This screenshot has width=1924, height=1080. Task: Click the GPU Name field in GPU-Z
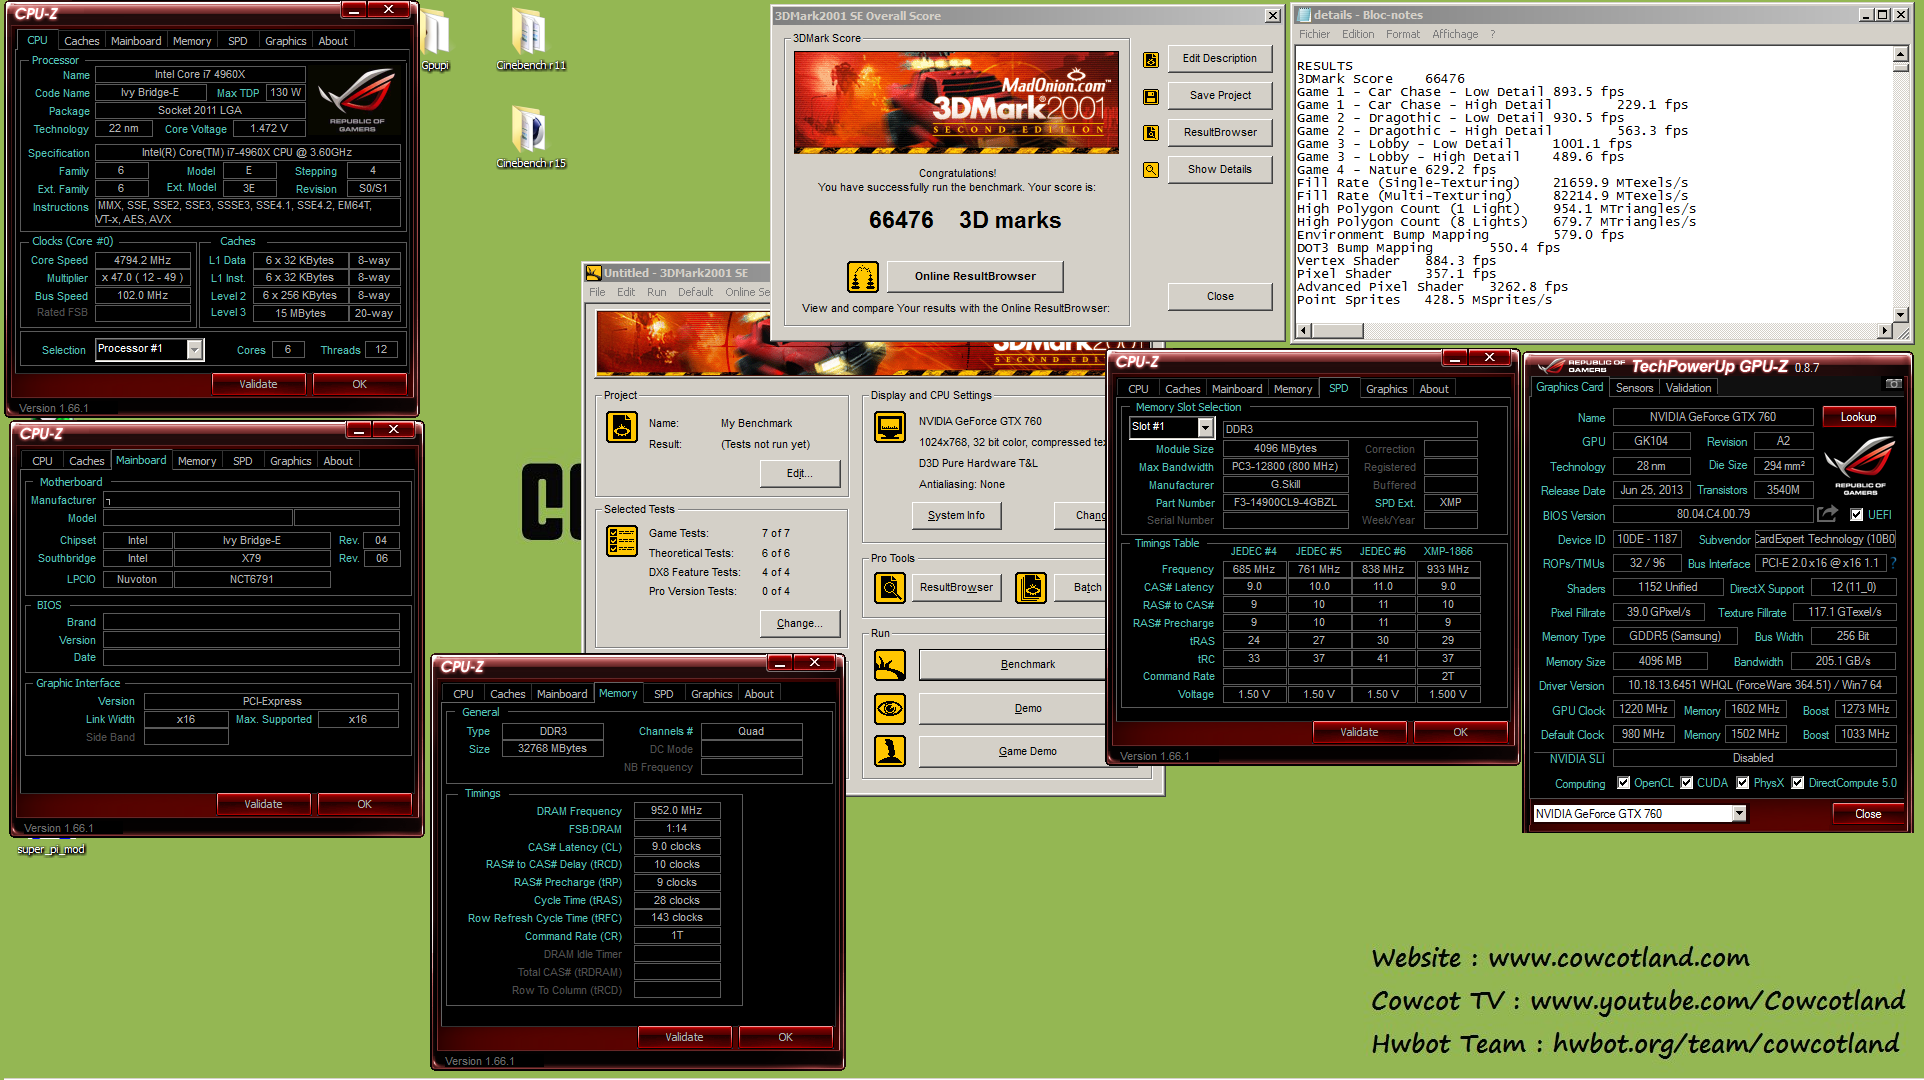pyautogui.click(x=1712, y=417)
